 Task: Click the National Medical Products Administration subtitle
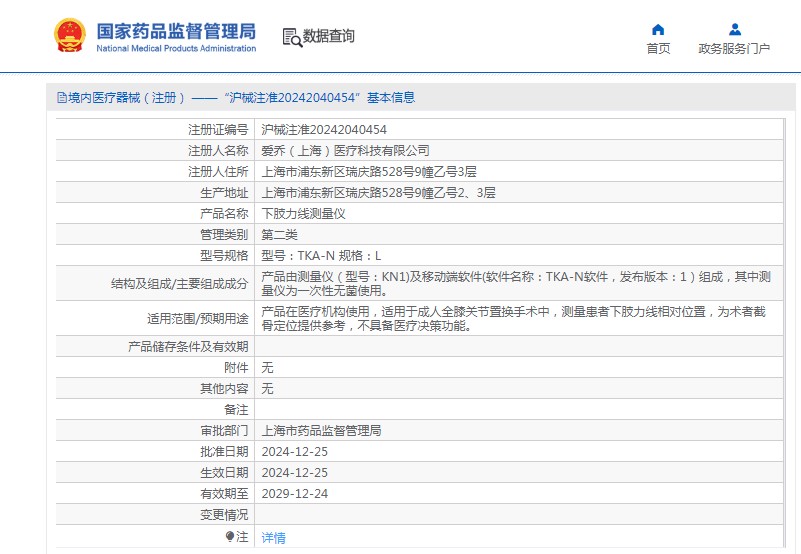pyautogui.click(x=176, y=49)
